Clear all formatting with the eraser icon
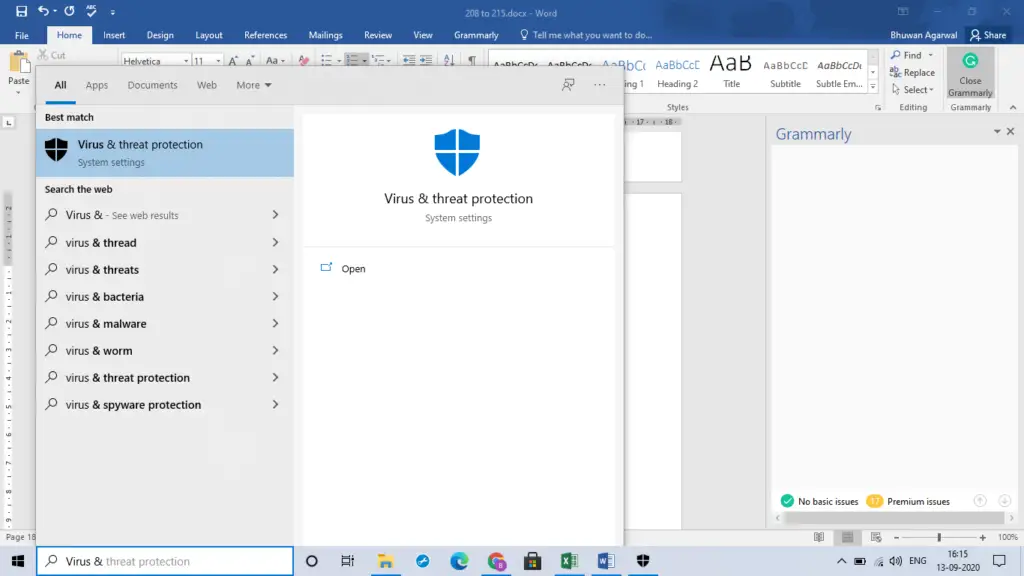1024x576 pixels. pos(304,61)
